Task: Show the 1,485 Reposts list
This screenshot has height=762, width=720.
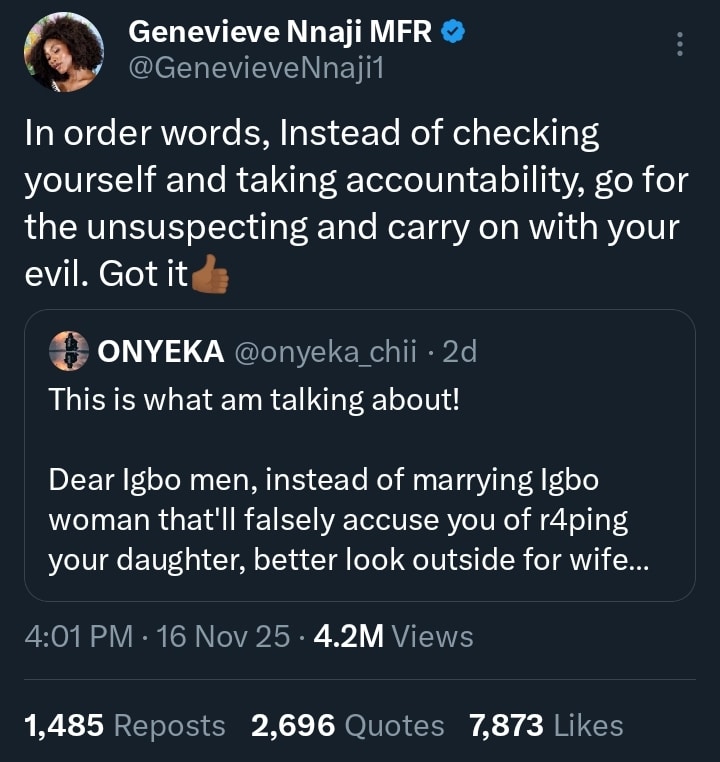Action: tap(124, 725)
